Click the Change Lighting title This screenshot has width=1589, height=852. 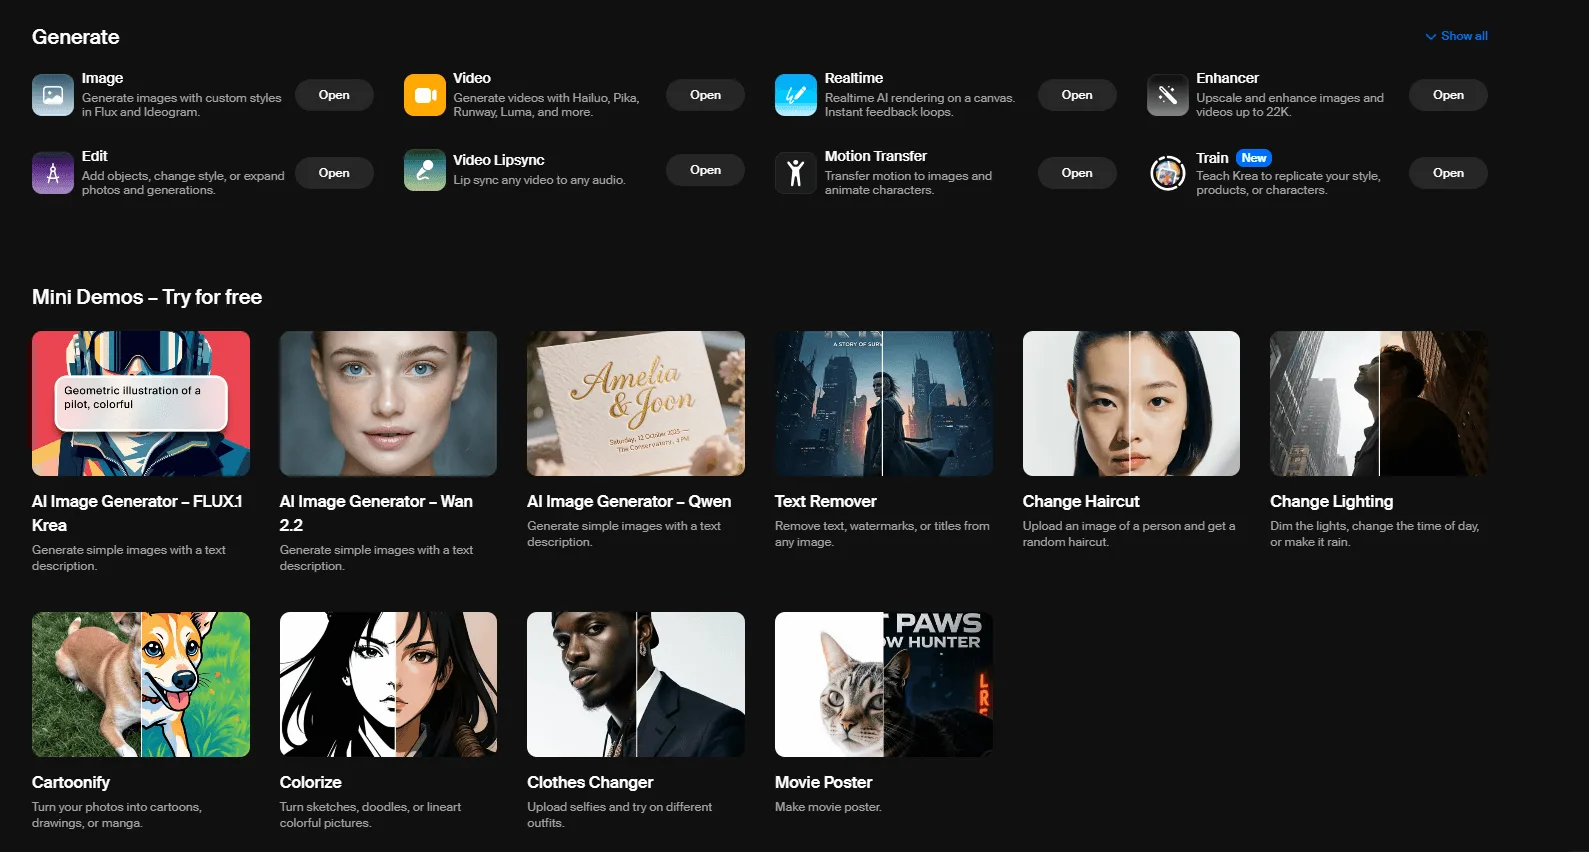[x=1332, y=501]
